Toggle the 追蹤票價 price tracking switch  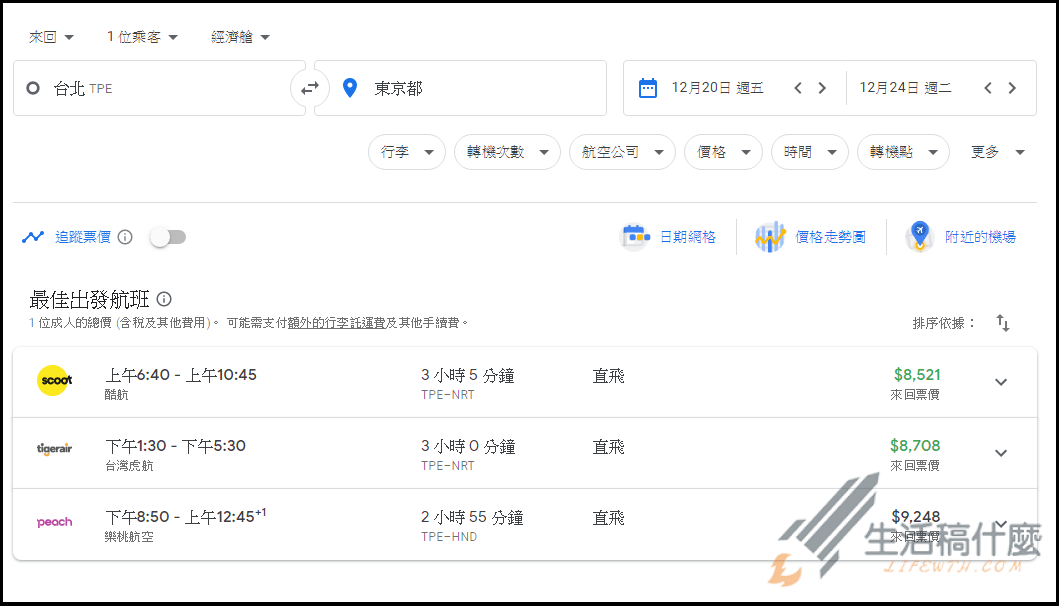coord(168,237)
